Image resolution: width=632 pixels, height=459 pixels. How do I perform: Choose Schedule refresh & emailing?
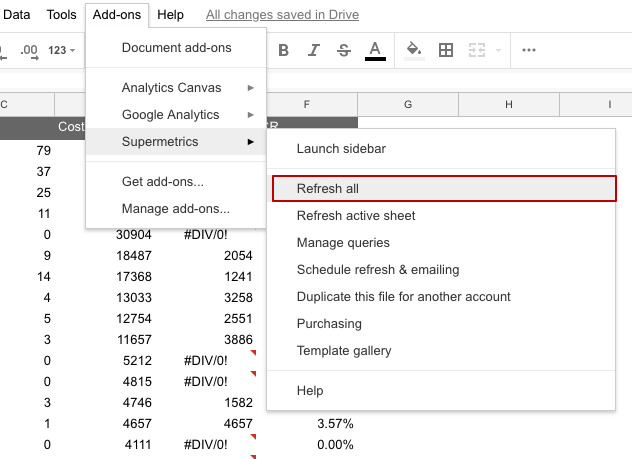pos(378,270)
